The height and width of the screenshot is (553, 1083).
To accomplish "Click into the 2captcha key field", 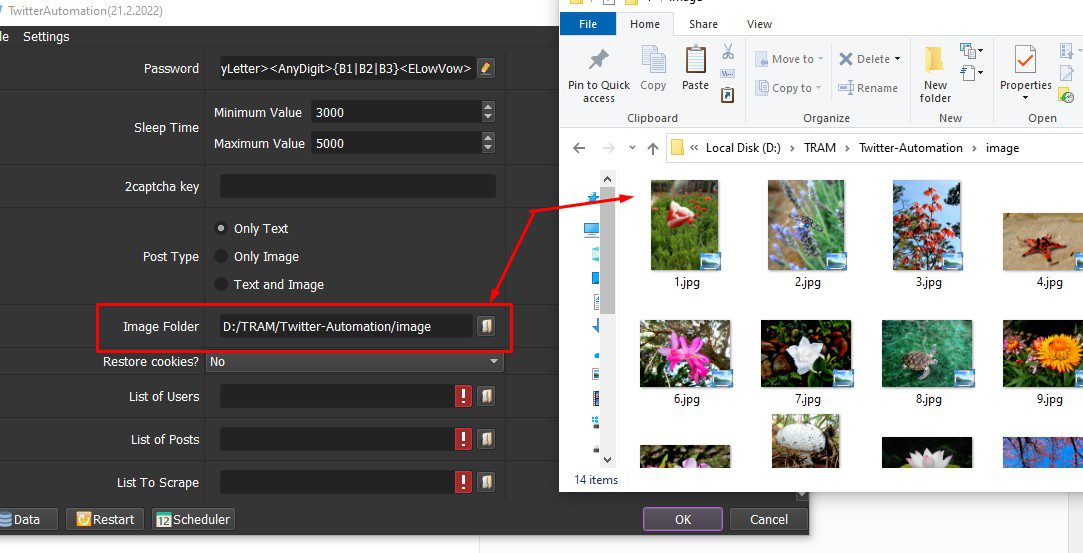I will click(357, 186).
